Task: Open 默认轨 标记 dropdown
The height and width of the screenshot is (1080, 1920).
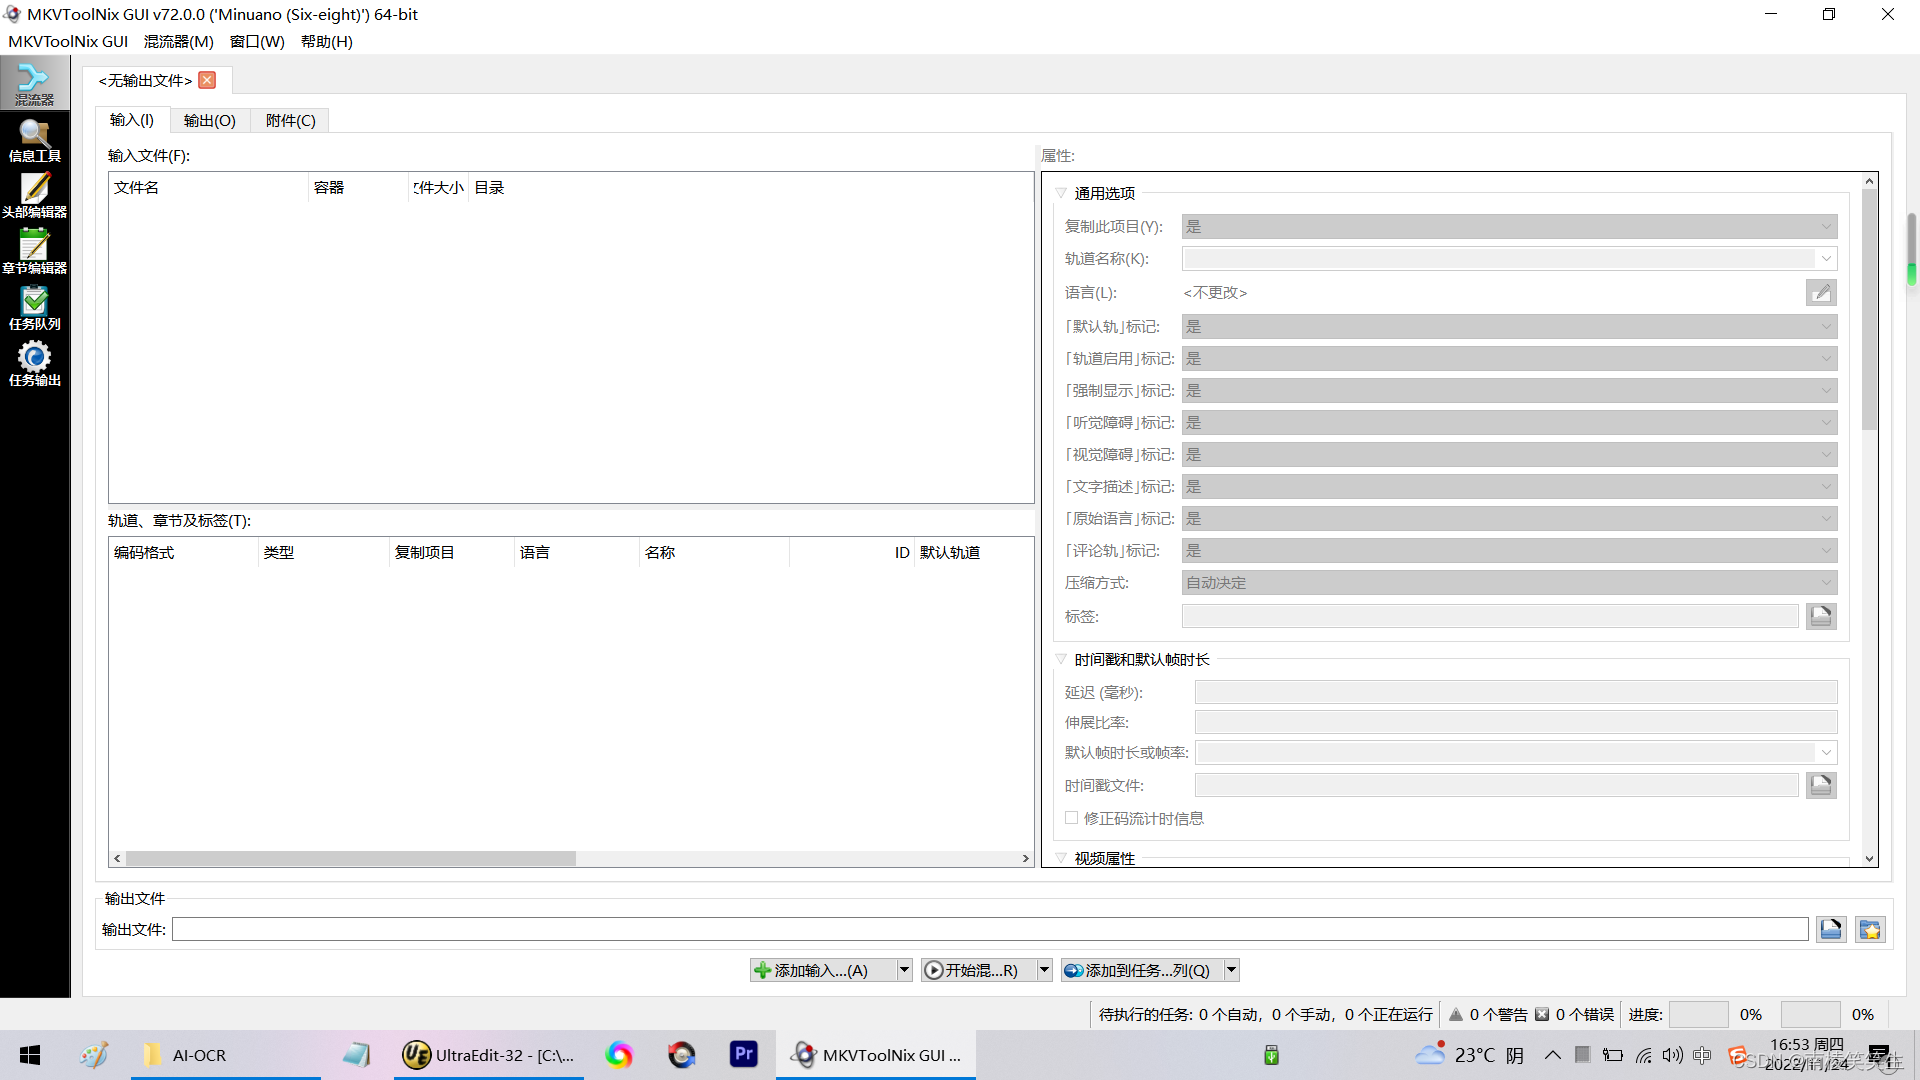Action: tap(1509, 327)
